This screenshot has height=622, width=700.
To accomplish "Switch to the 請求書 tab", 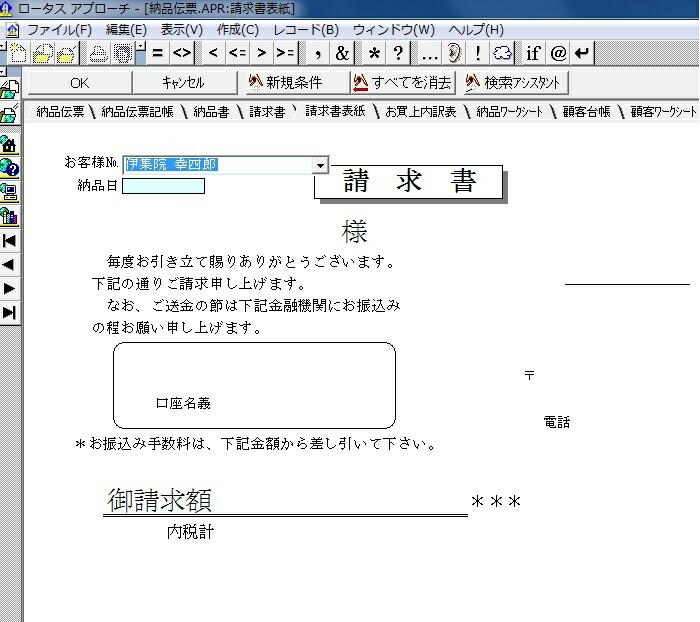I will click(267, 112).
